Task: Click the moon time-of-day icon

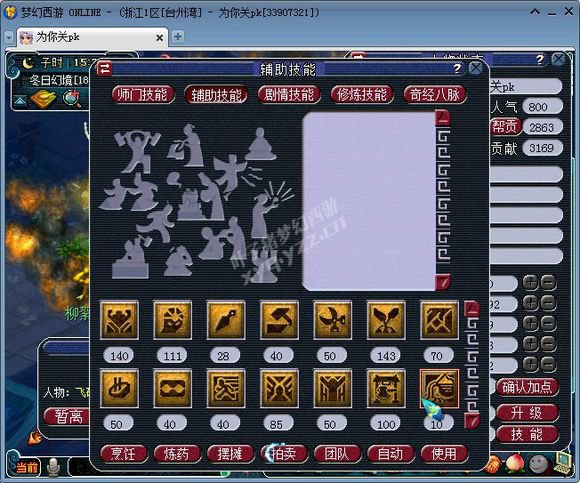Action: click(28, 63)
